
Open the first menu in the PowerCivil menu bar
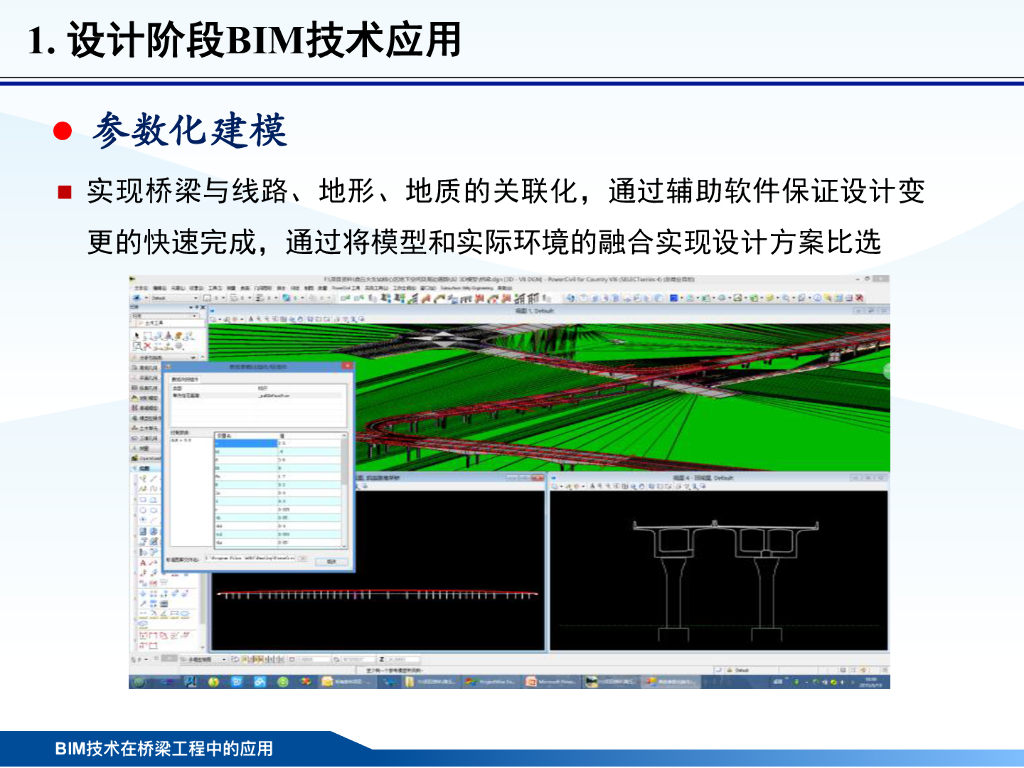click(x=141, y=288)
